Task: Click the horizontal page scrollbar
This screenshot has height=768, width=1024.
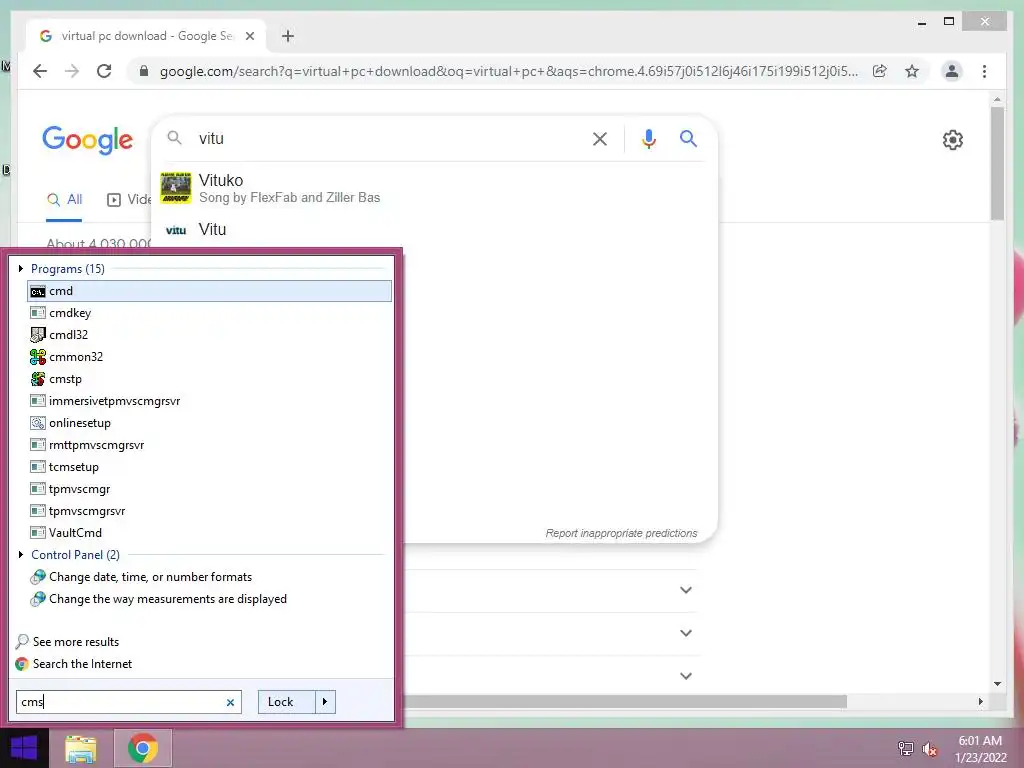Action: pyautogui.click(x=624, y=701)
